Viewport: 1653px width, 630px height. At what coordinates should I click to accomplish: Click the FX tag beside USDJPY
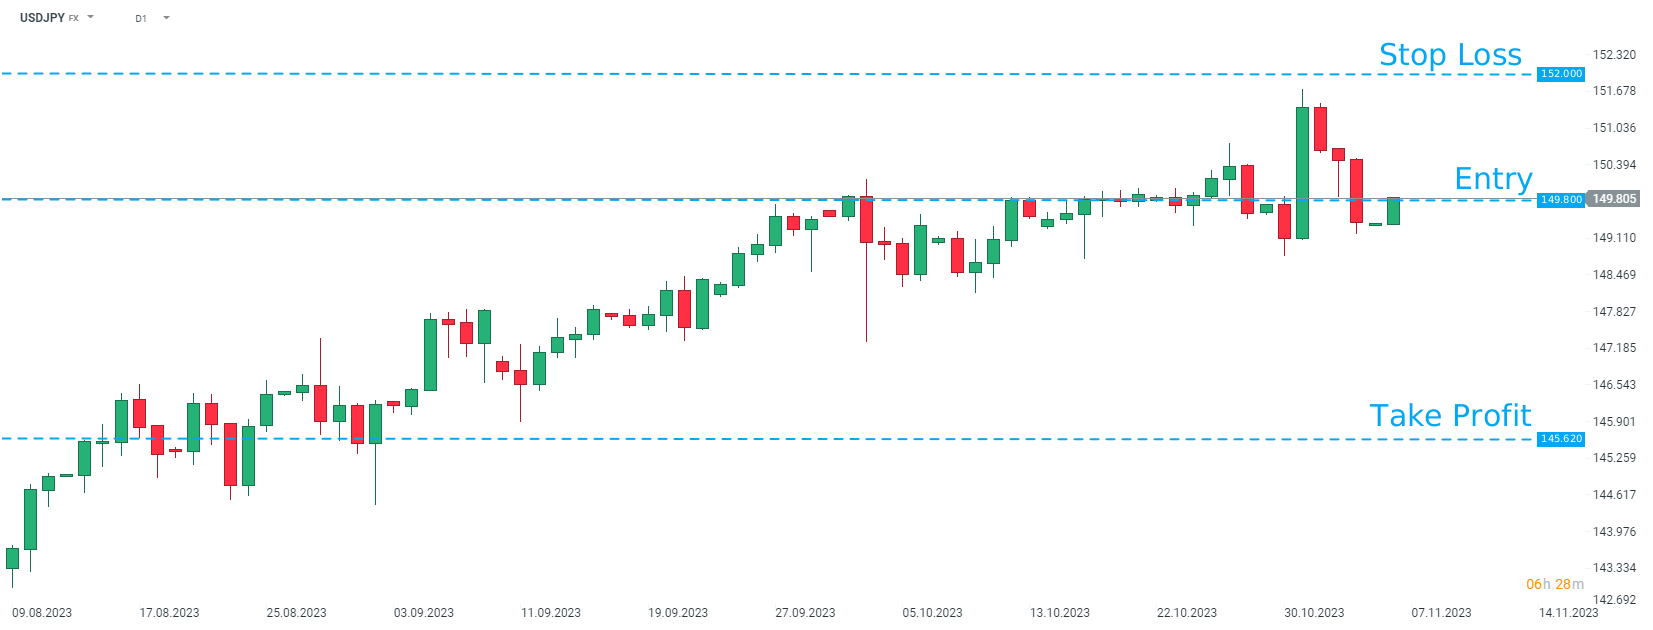tap(74, 19)
